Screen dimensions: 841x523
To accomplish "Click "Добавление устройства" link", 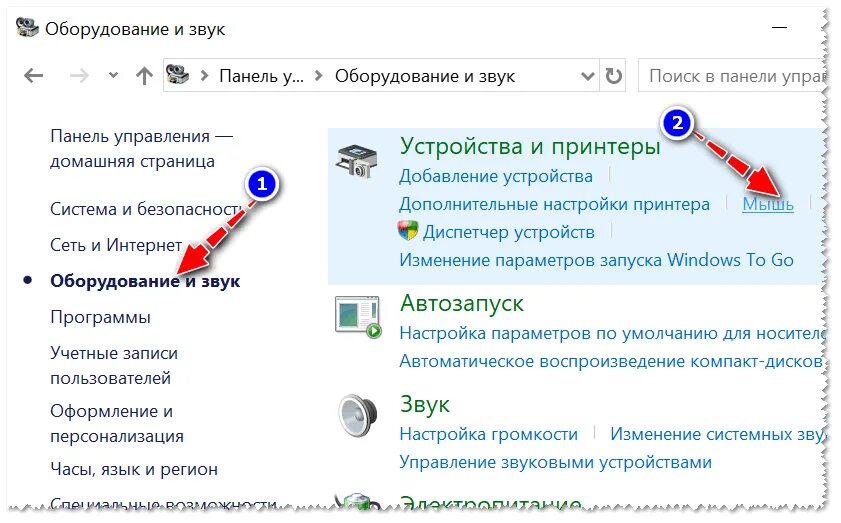I will pos(496,176).
